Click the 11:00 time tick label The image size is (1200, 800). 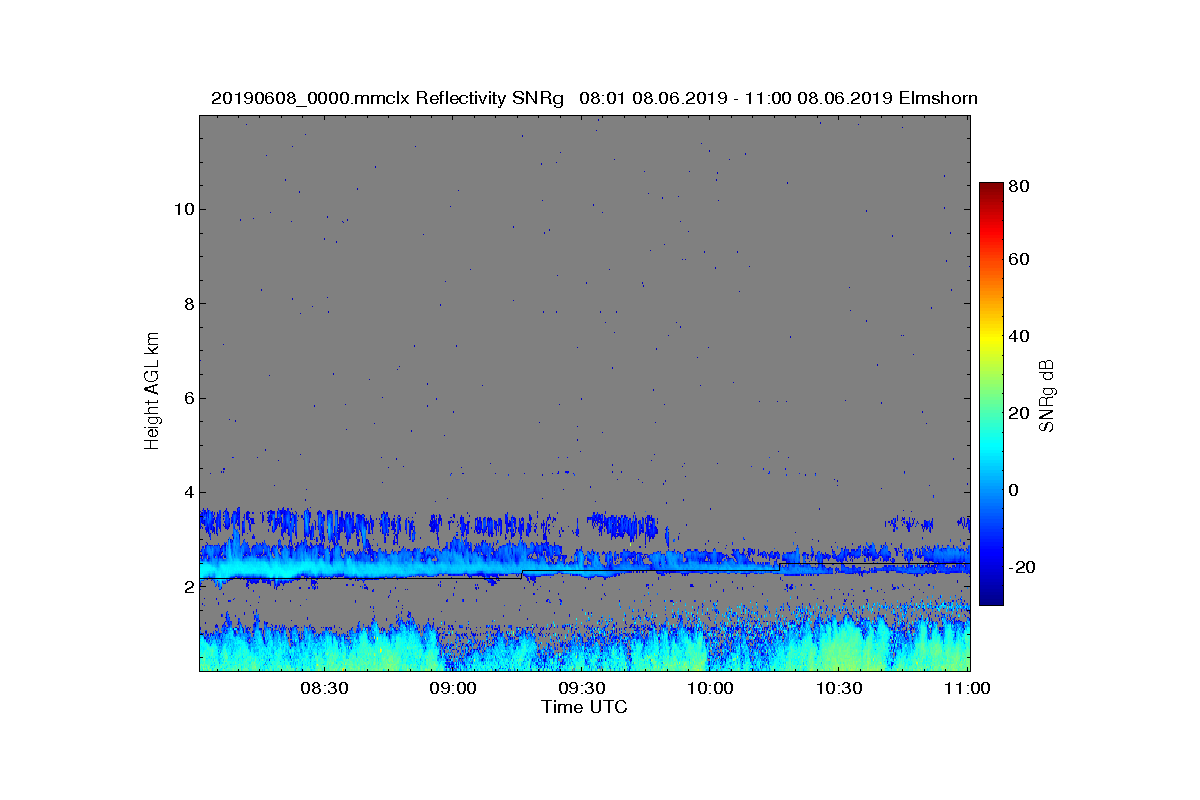coord(967,688)
